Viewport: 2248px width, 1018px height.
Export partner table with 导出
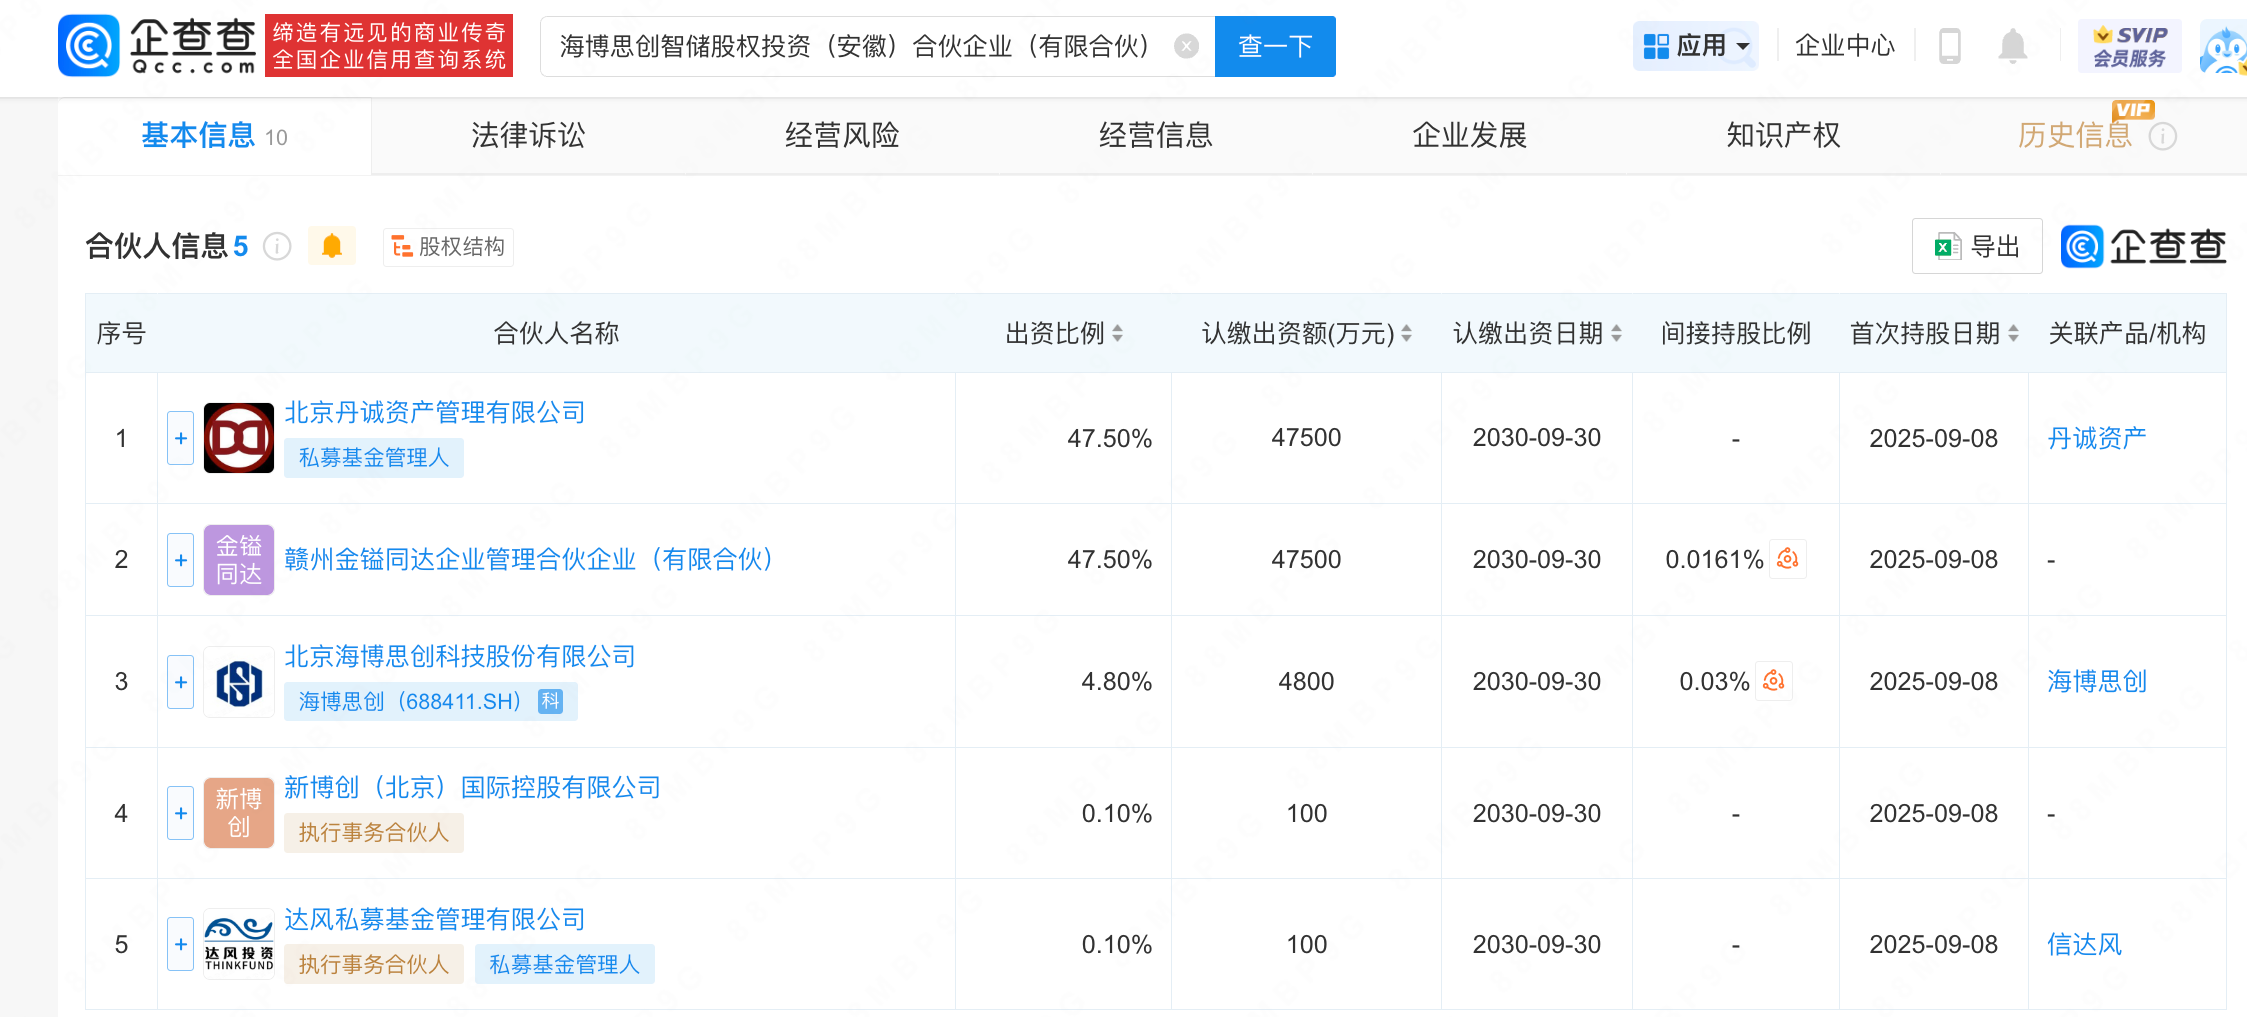1977,246
